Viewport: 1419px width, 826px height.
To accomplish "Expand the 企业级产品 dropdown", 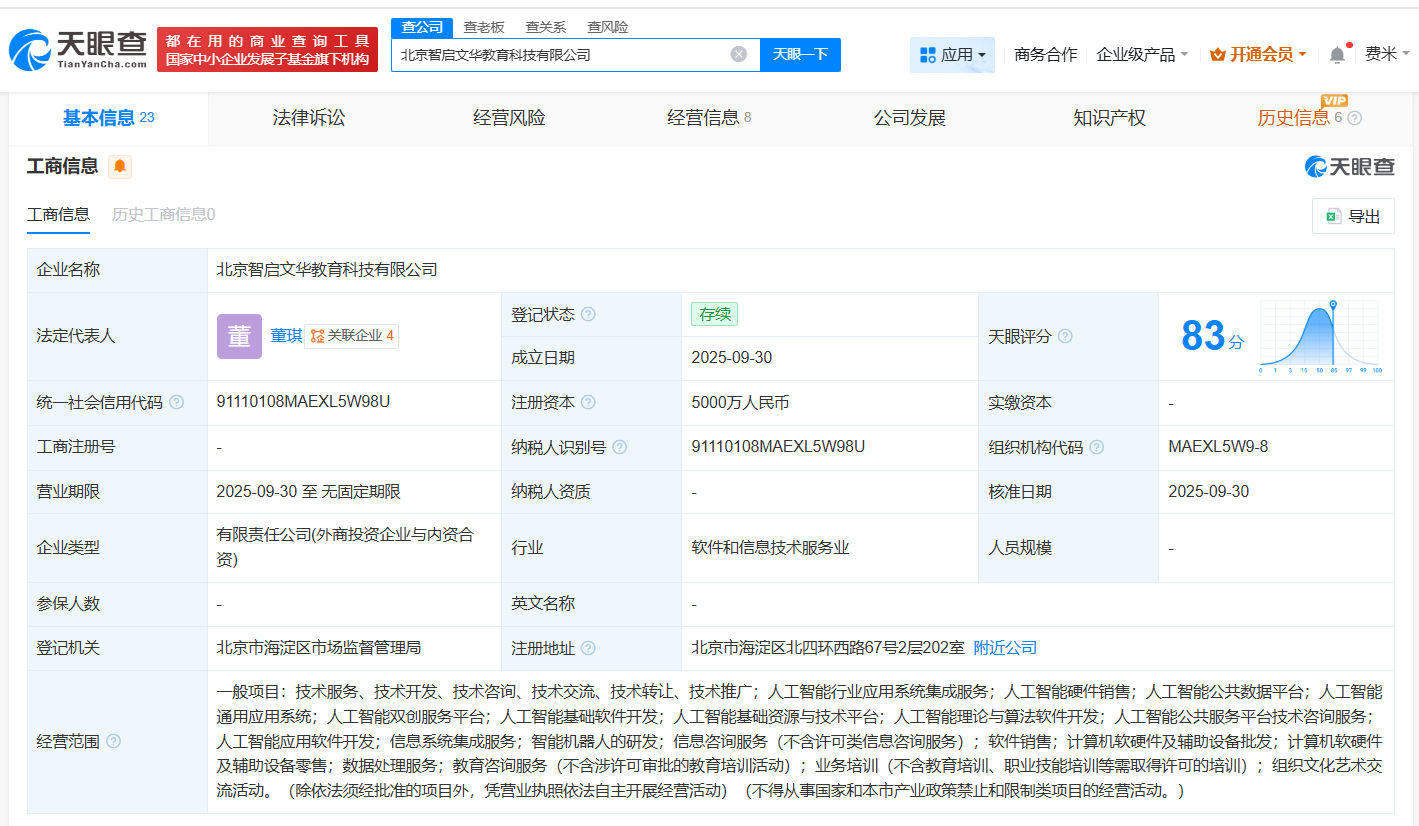I will pos(1144,54).
